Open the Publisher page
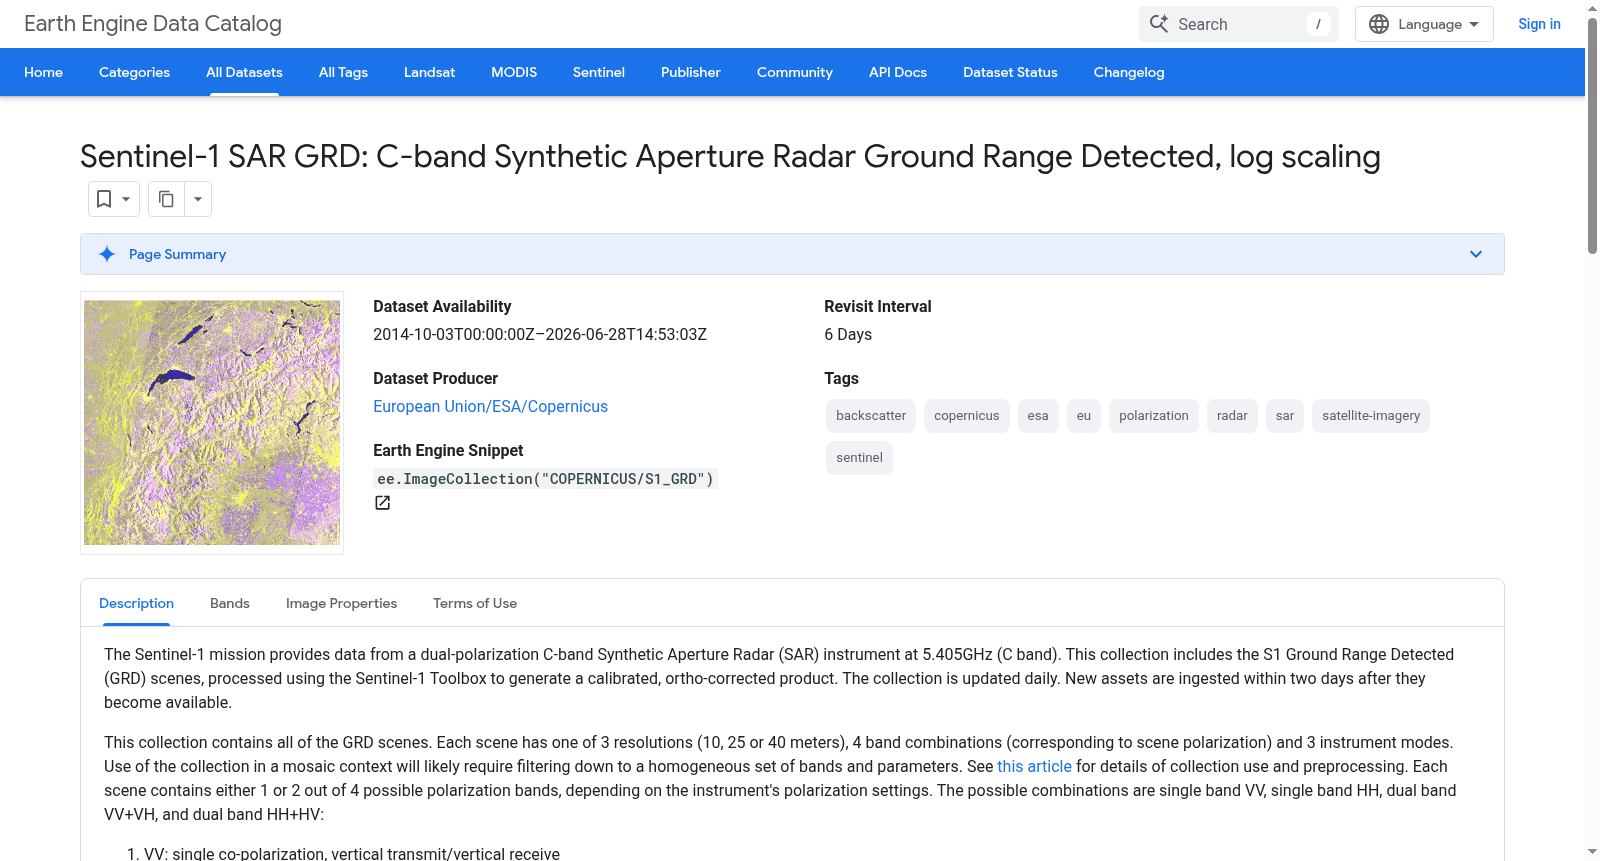Image resolution: width=1600 pixels, height=861 pixels. [x=691, y=72]
